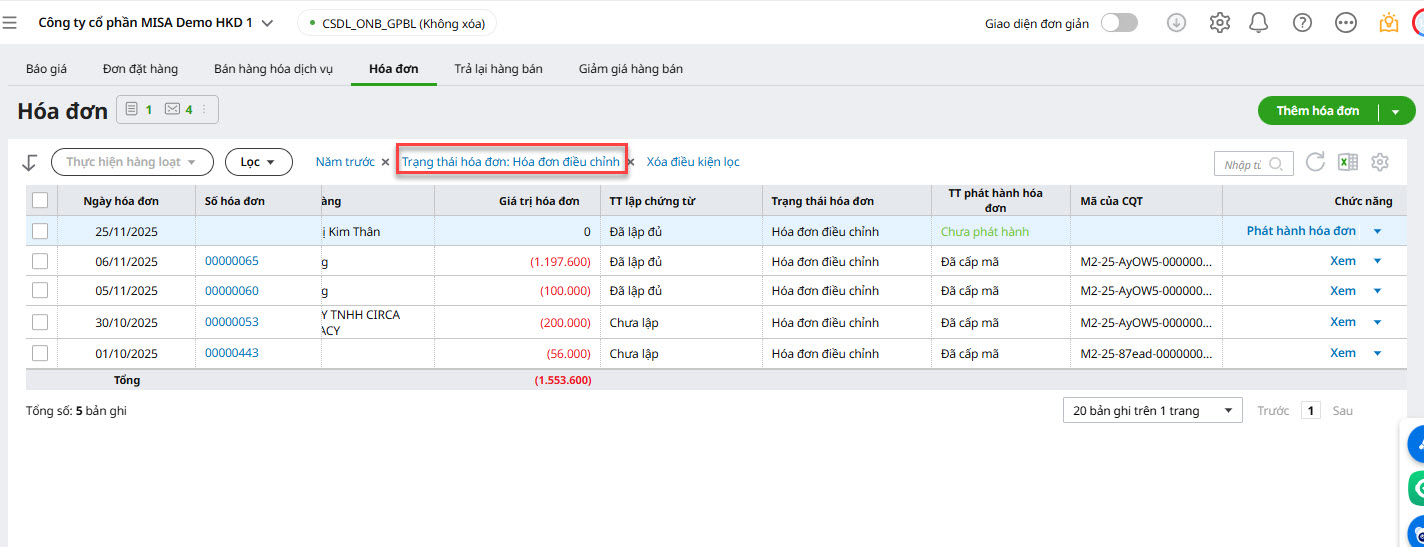Switch to the Báo giá tab
The height and width of the screenshot is (547, 1424).
(x=46, y=69)
